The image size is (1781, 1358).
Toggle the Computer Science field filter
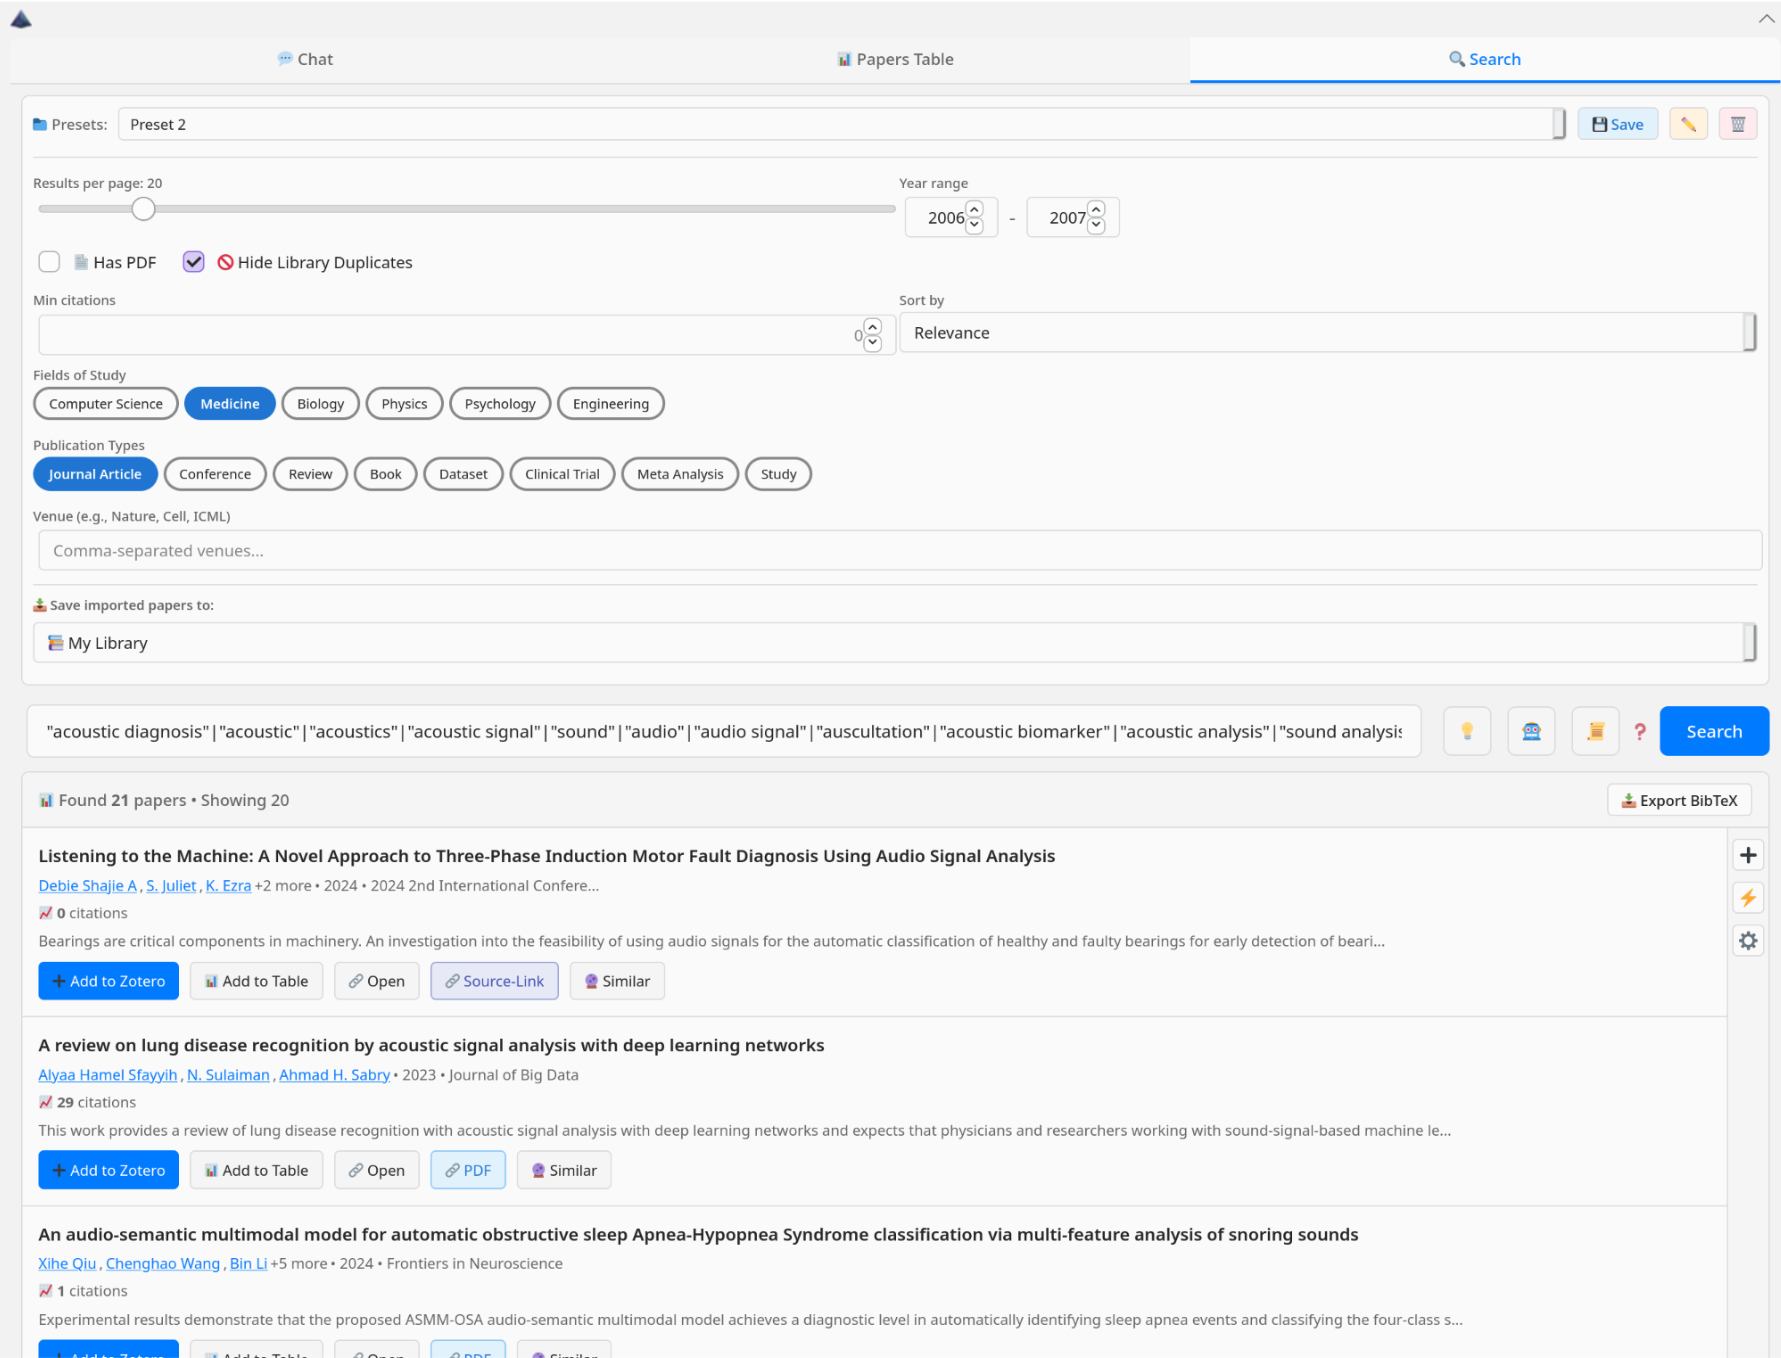[105, 404]
